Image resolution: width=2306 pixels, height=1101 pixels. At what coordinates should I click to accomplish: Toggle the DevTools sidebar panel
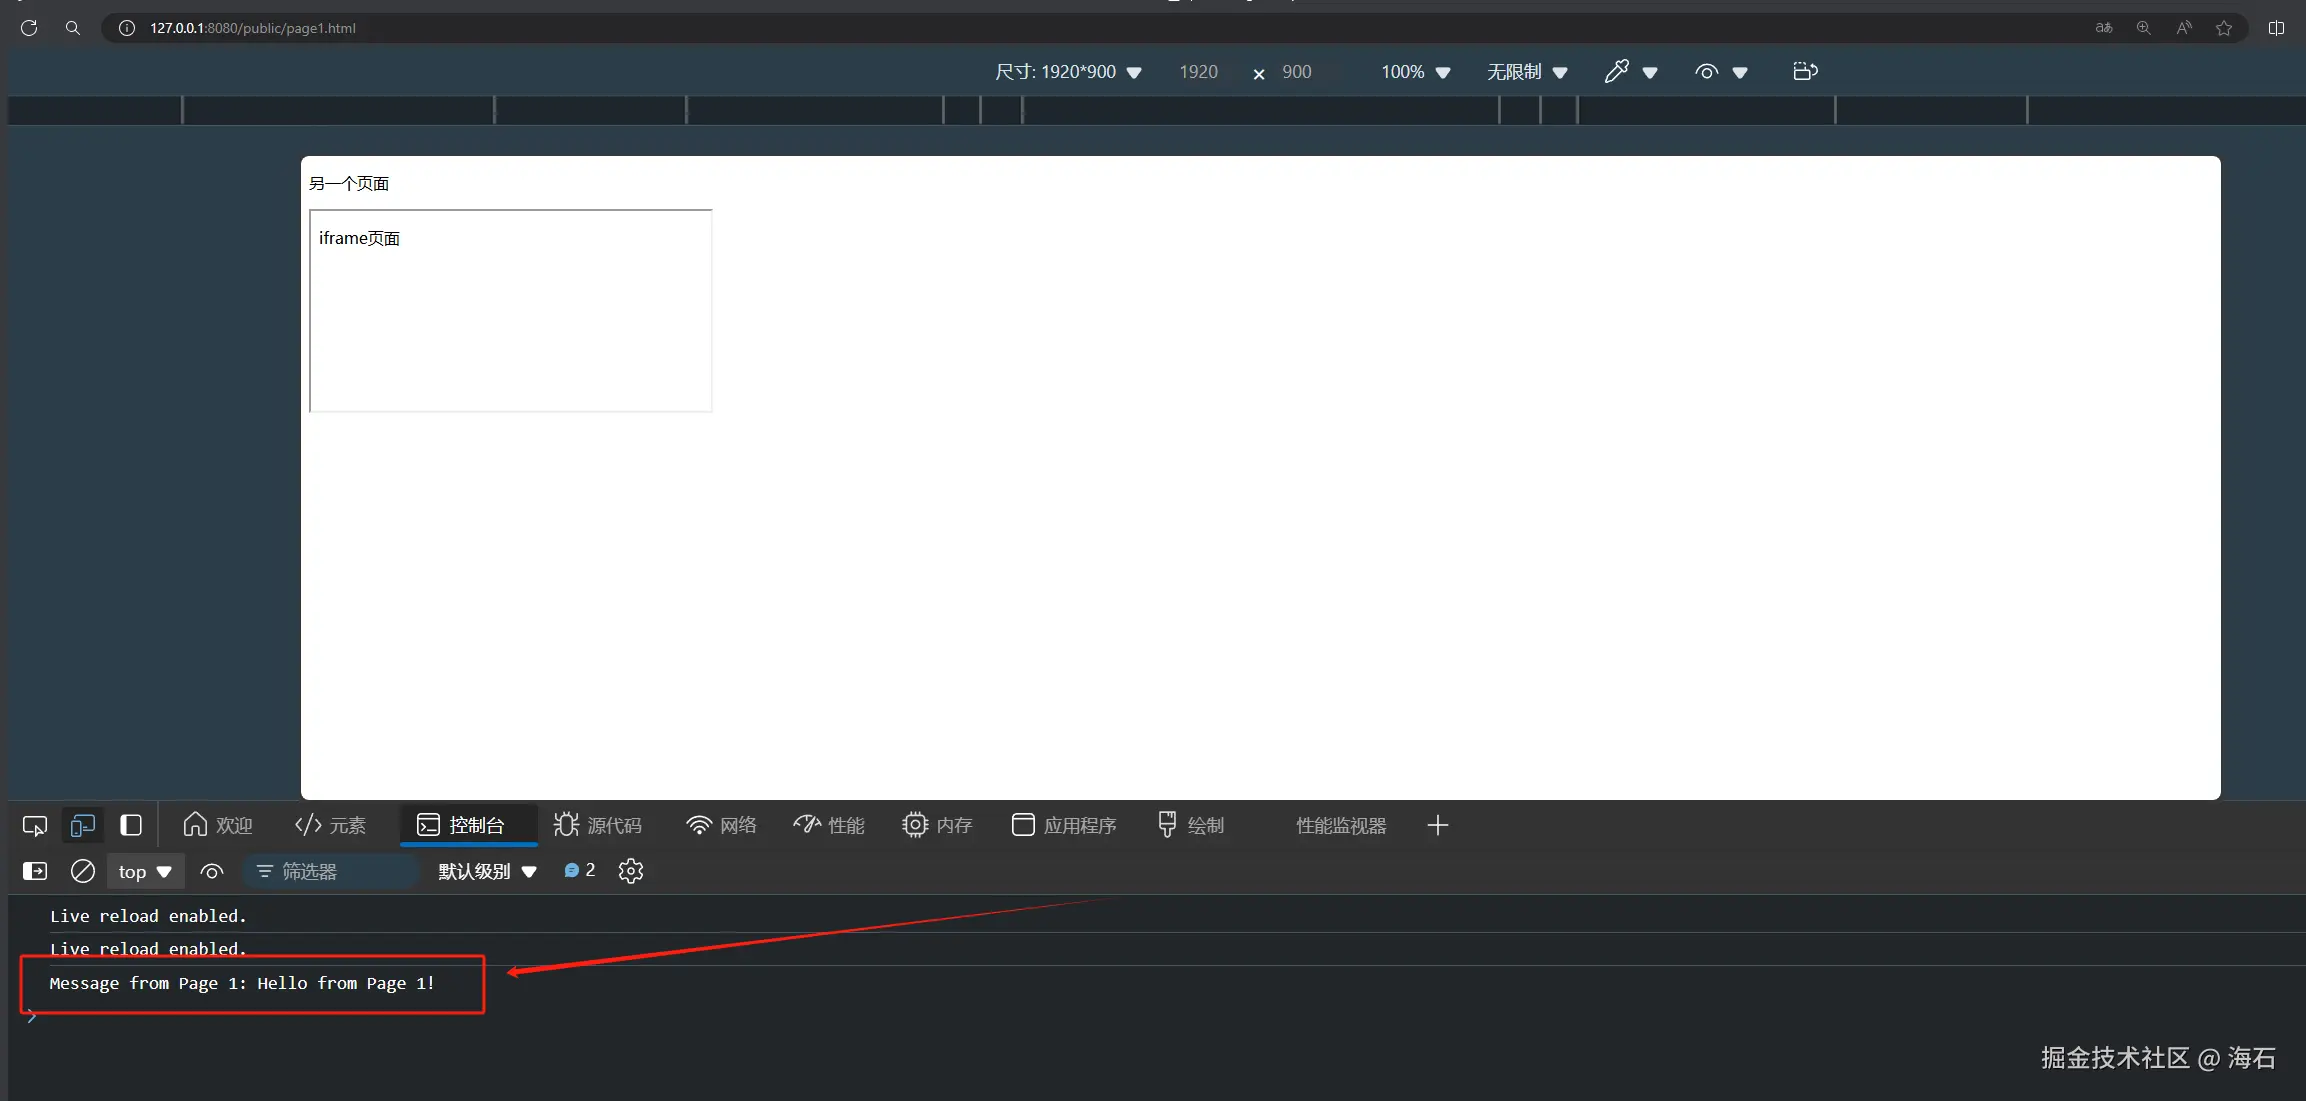[131, 825]
